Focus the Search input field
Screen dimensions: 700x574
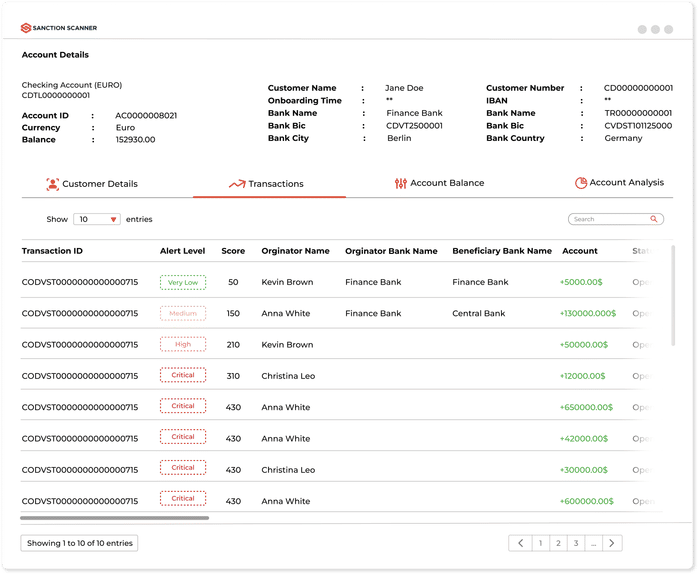(616, 219)
